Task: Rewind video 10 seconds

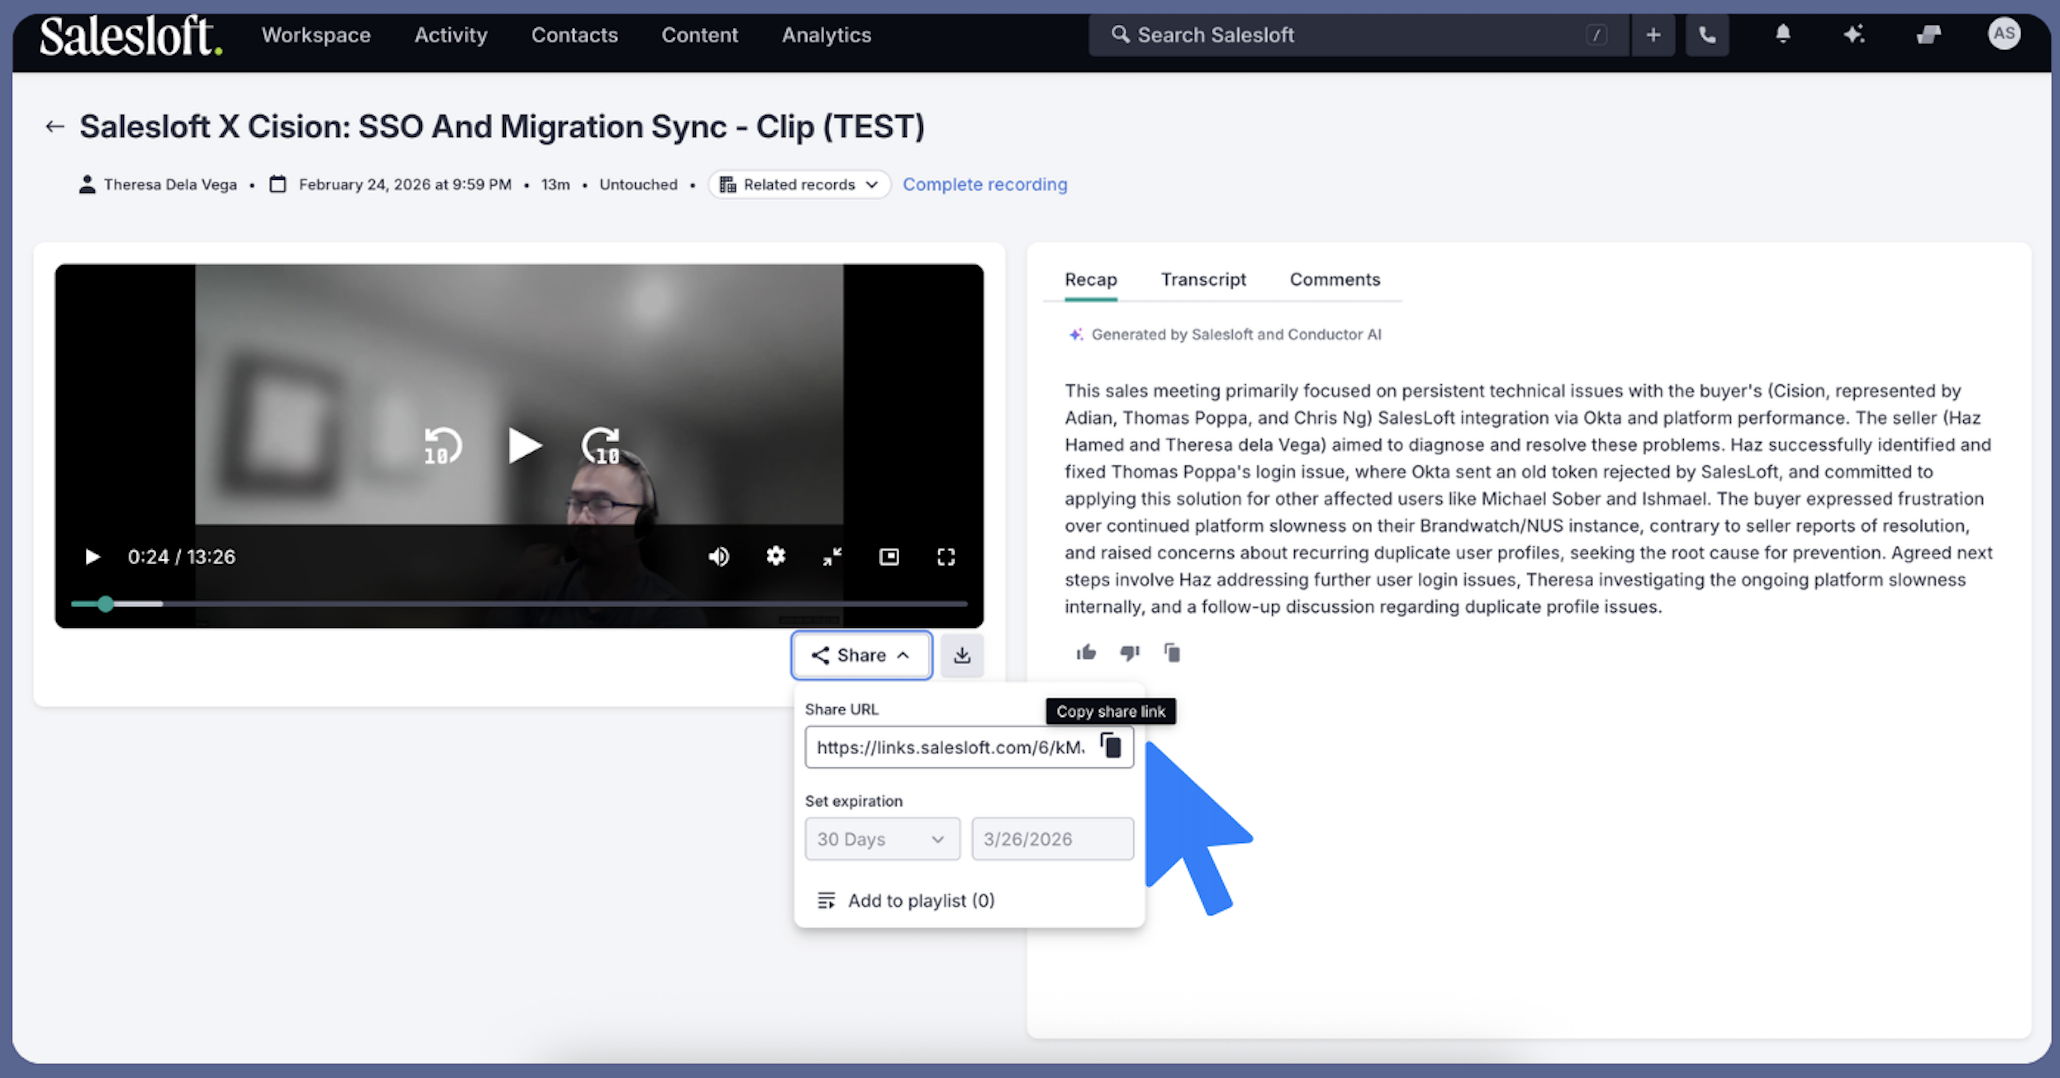Action: pyautogui.click(x=442, y=445)
